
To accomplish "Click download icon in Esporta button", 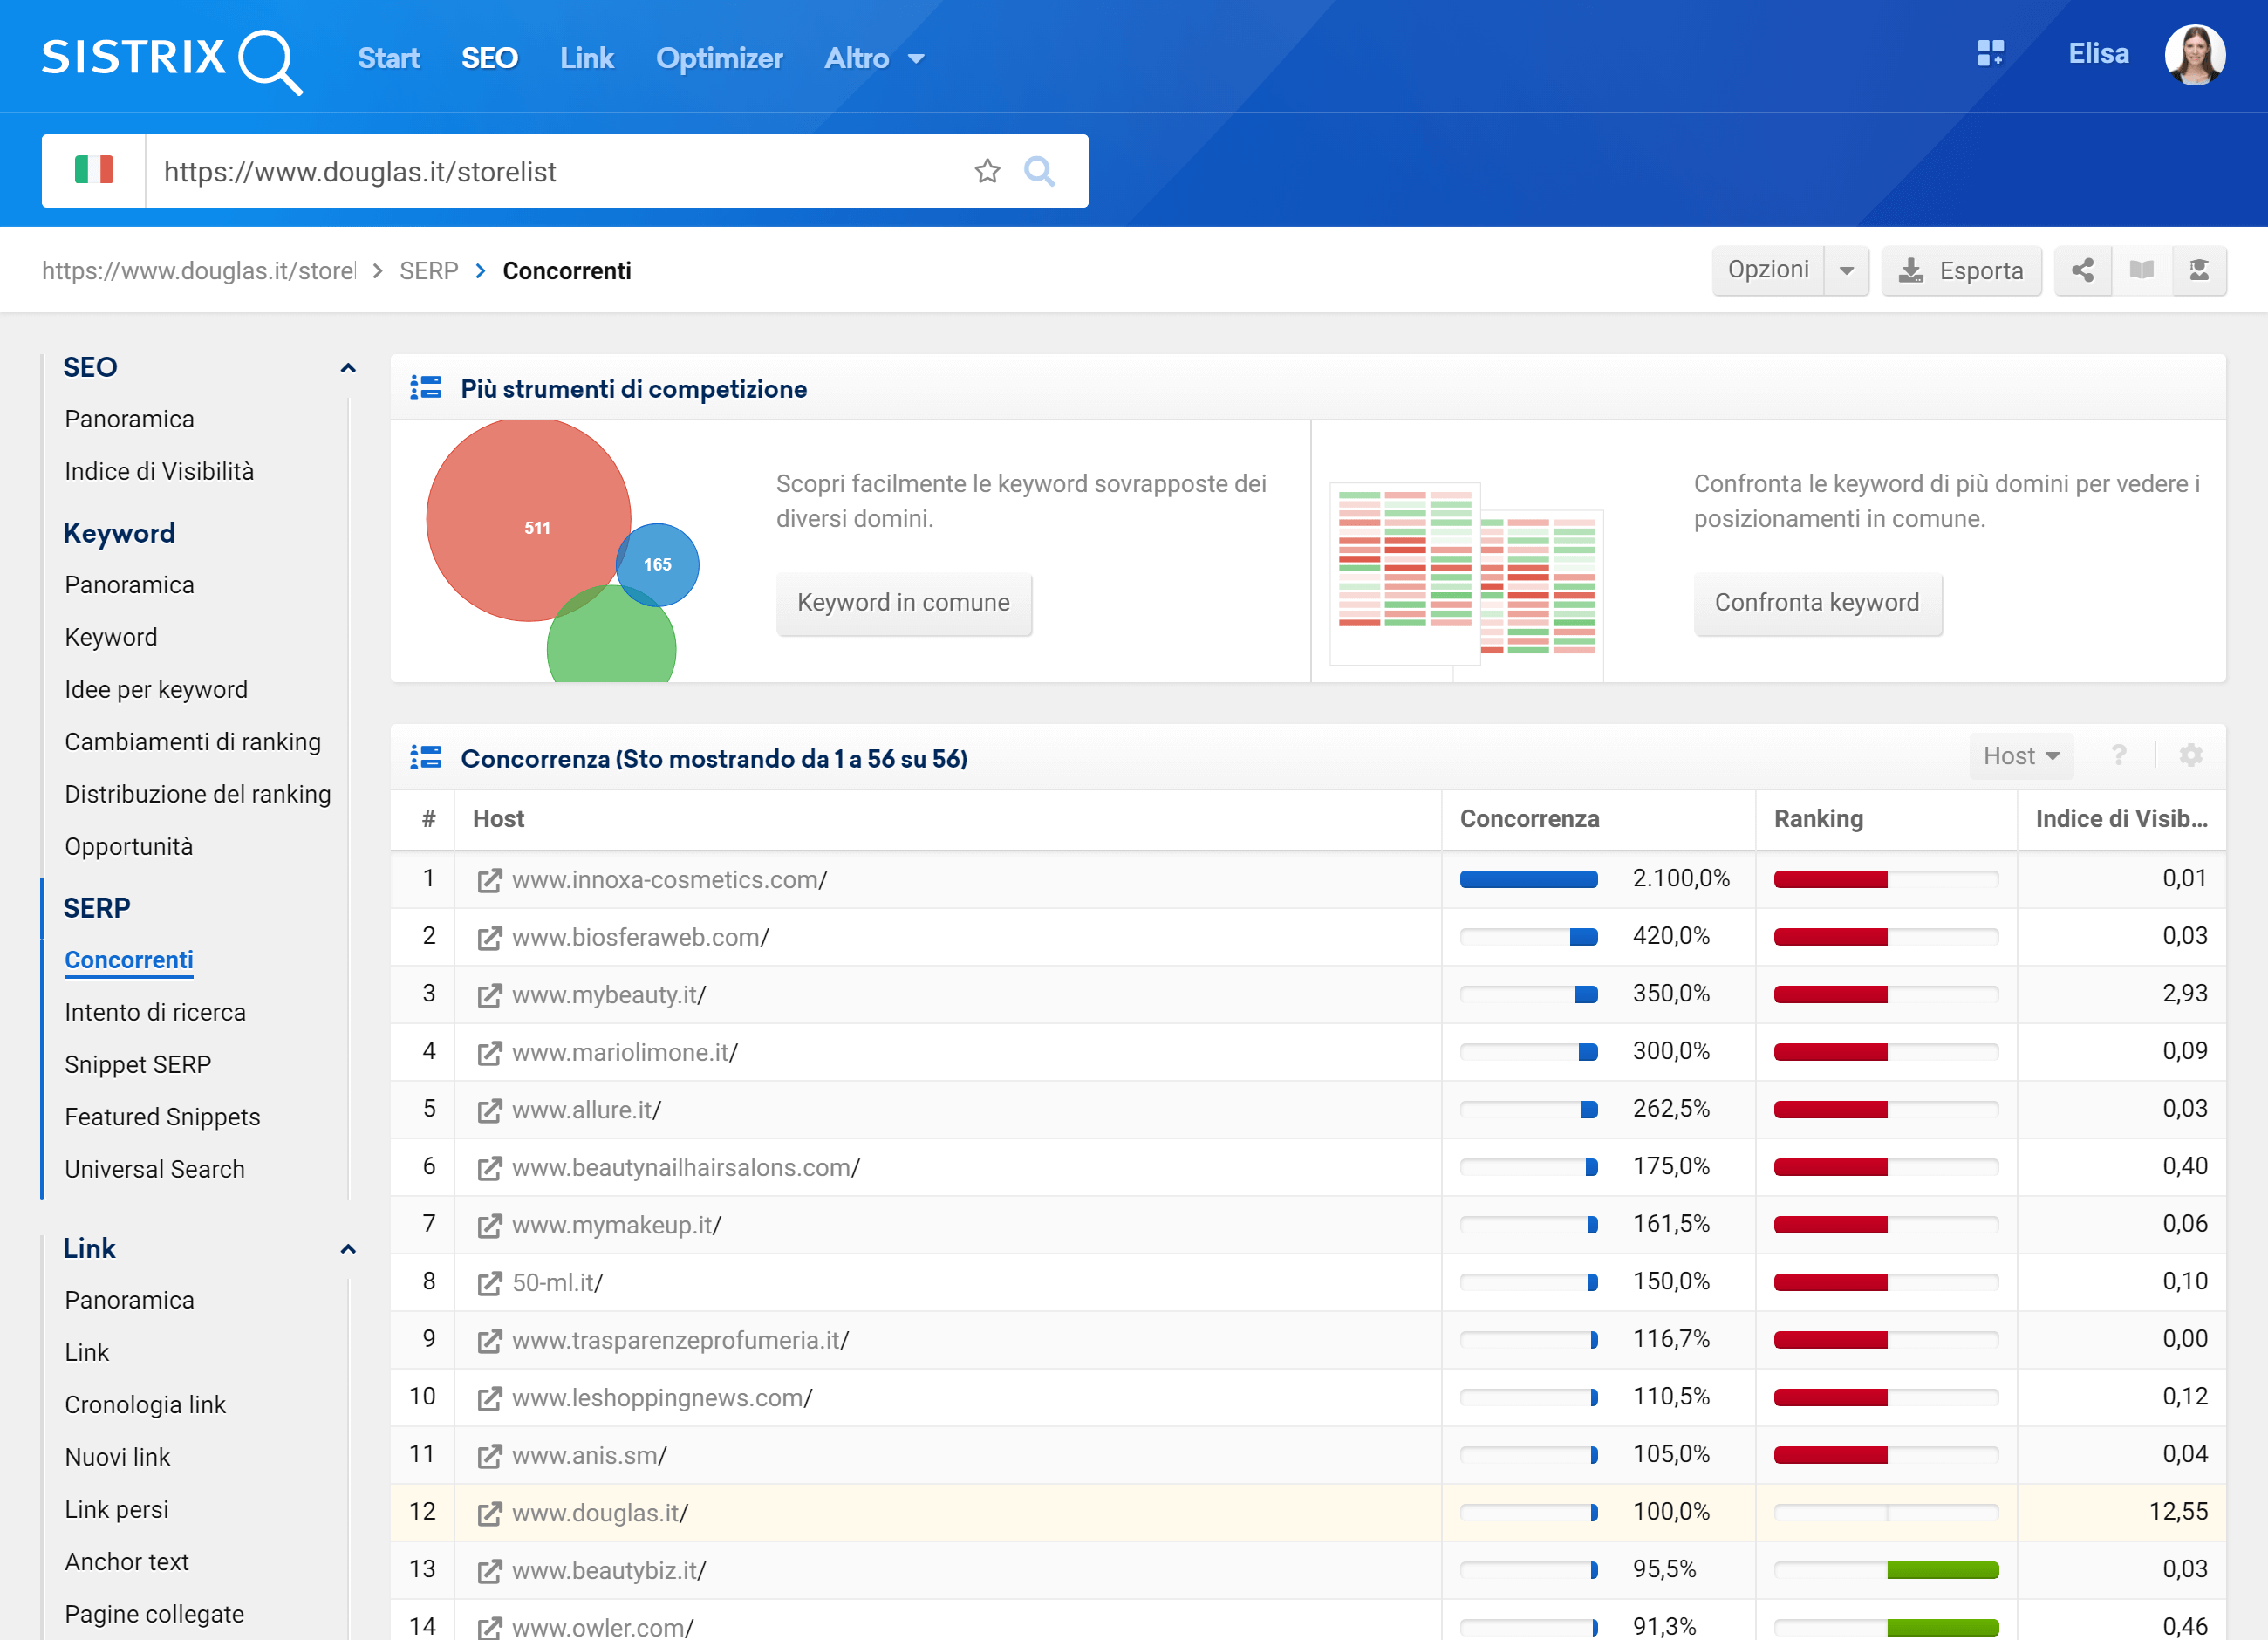I will 1911,271.
